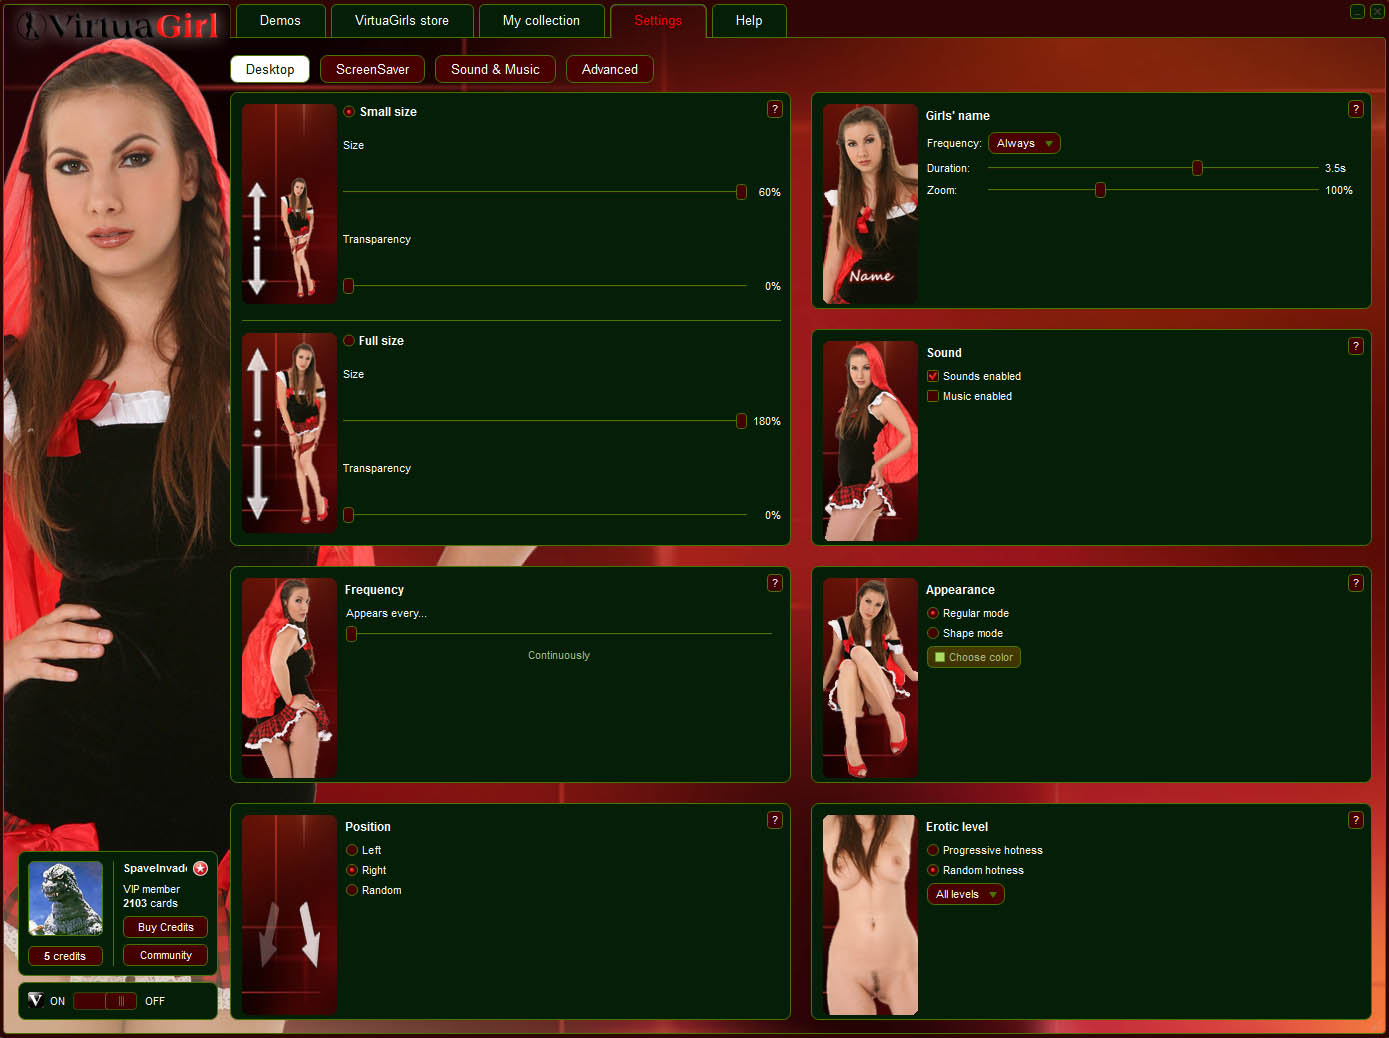
Task: Open the Sound & Music sub-tab
Action: (495, 70)
